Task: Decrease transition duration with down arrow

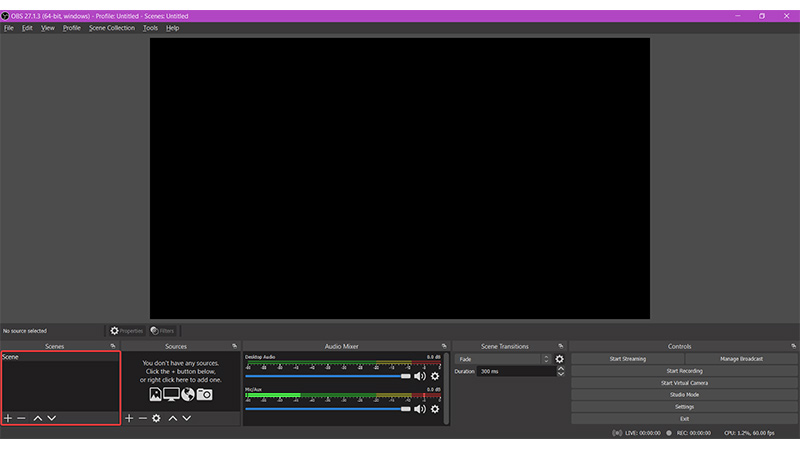Action: (561, 374)
